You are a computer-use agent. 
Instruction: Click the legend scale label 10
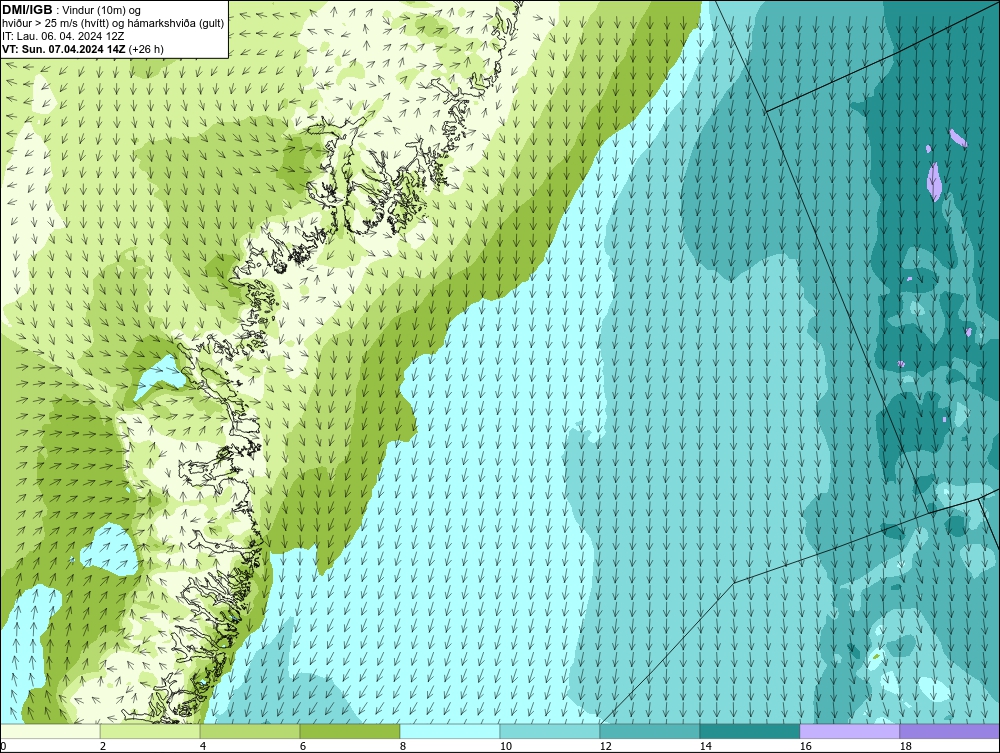coord(506,746)
